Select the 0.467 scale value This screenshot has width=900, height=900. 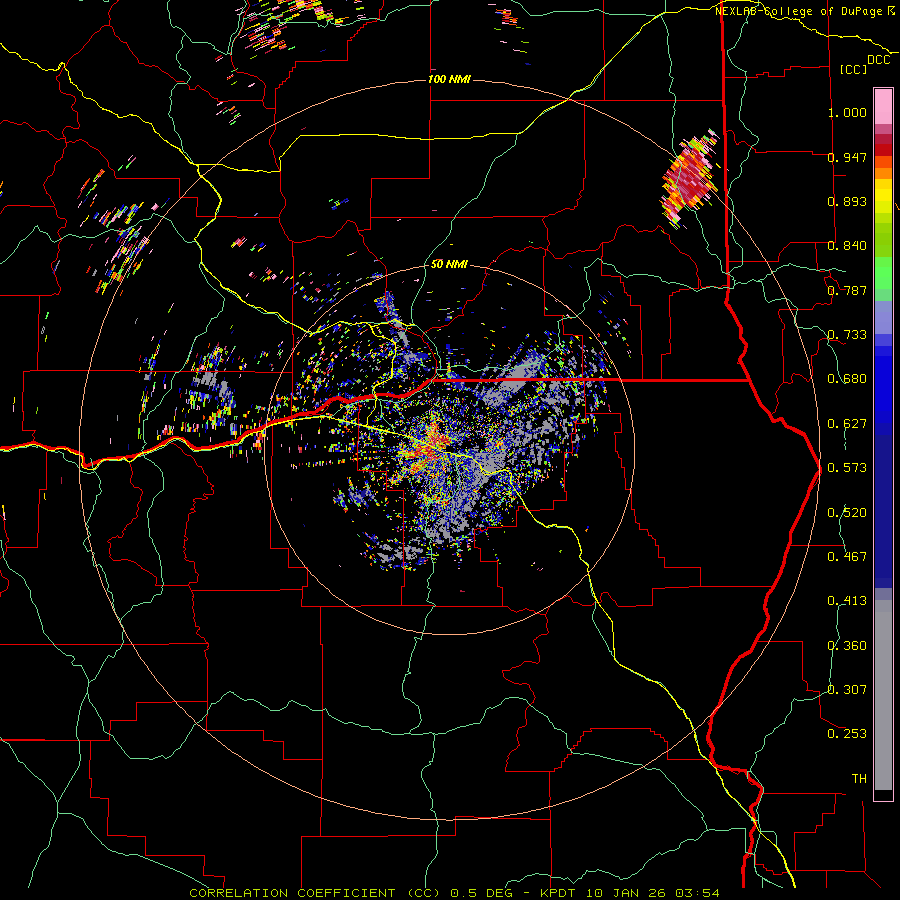click(x=847, y=557)
